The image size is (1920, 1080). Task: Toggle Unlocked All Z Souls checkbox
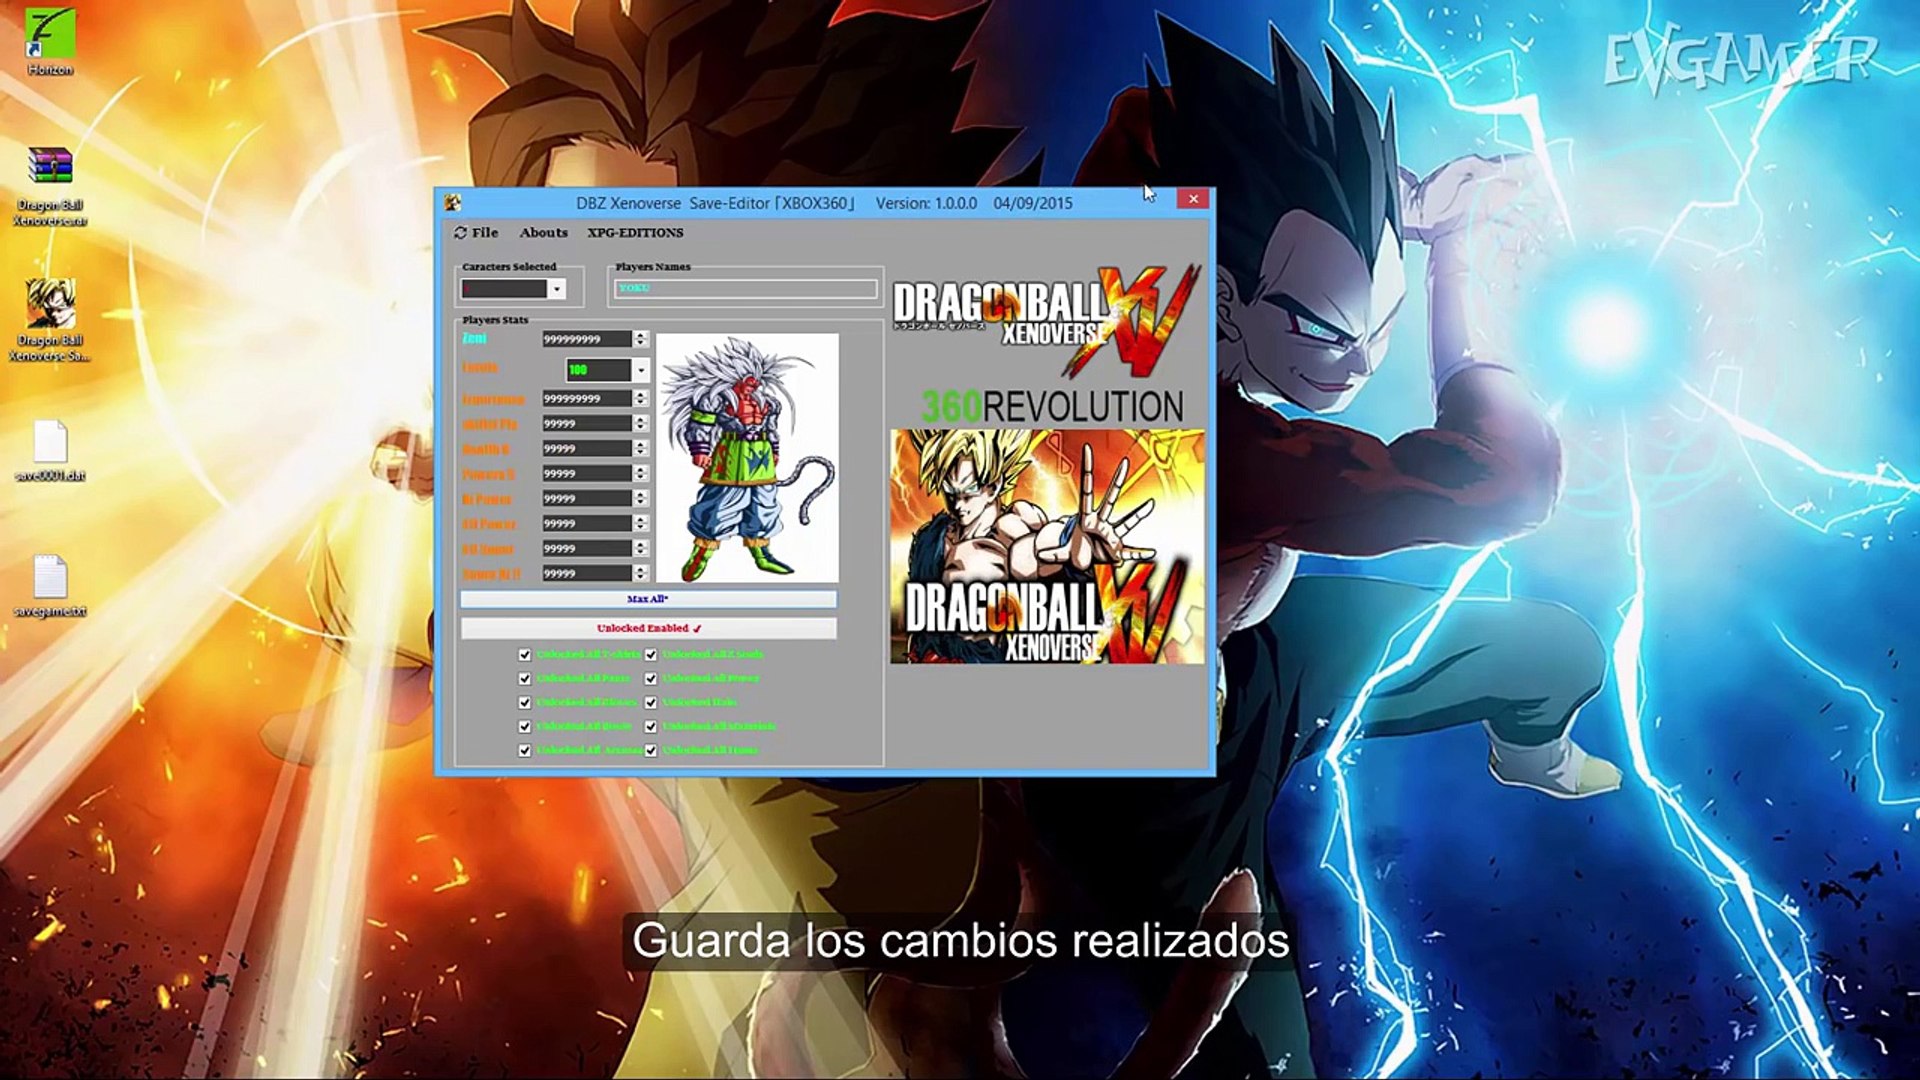651,655
